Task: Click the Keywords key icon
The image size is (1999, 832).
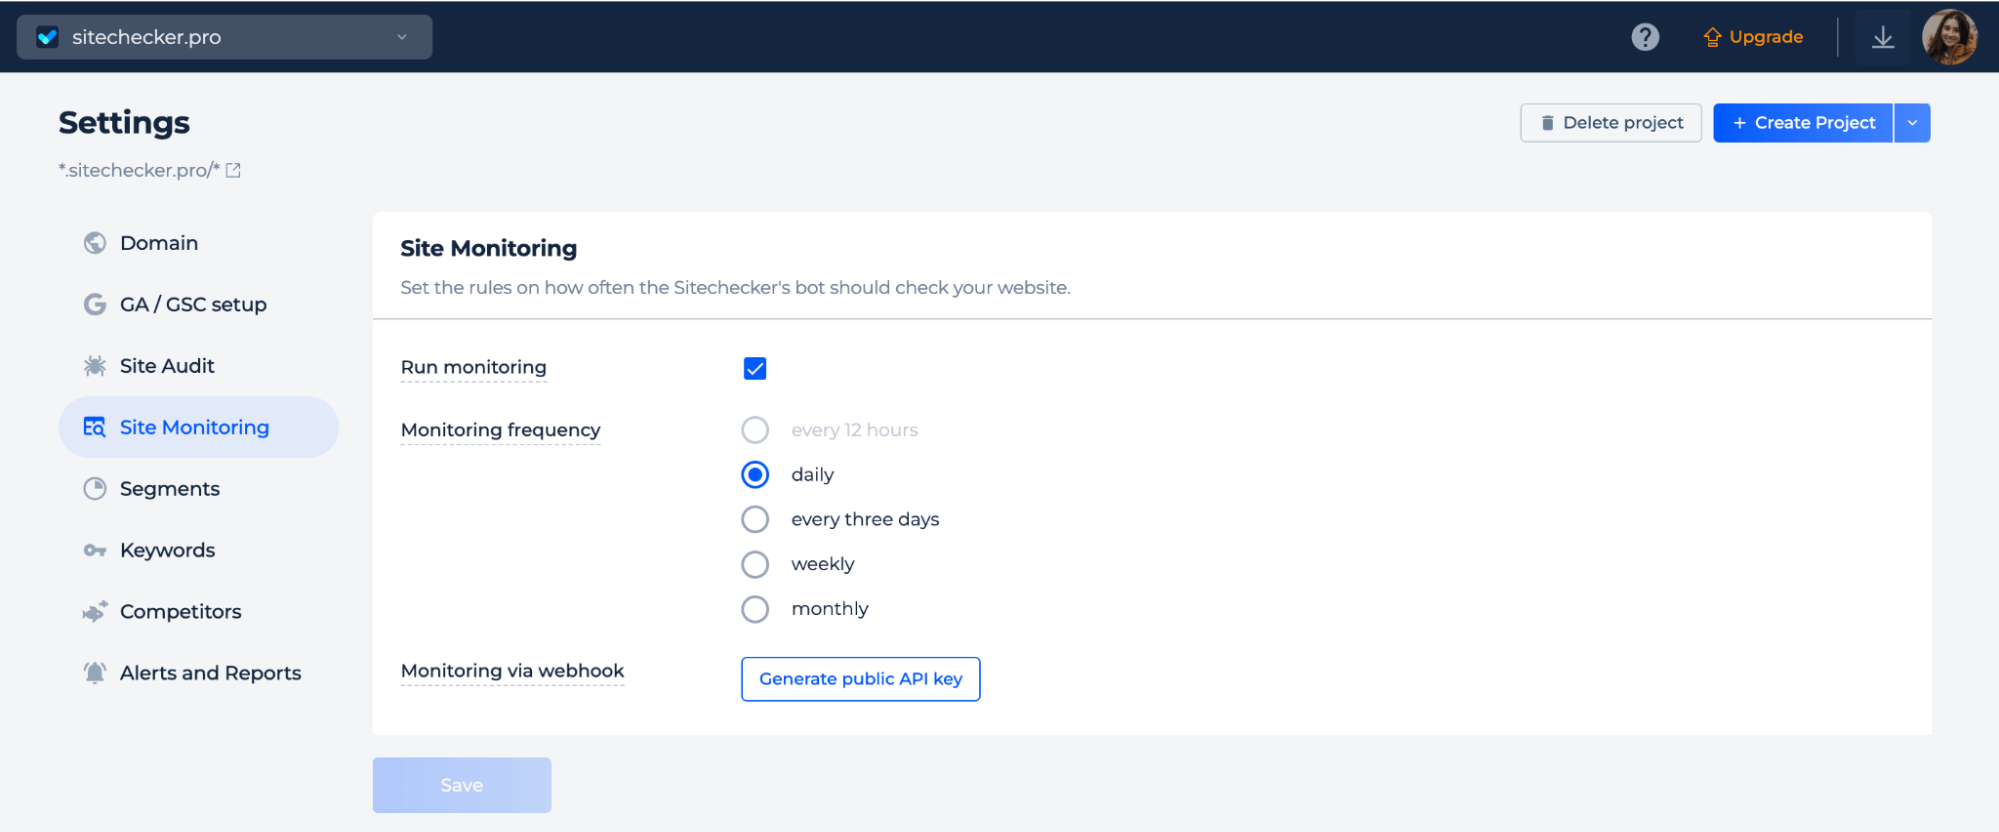Action: (x=95, y=550)
